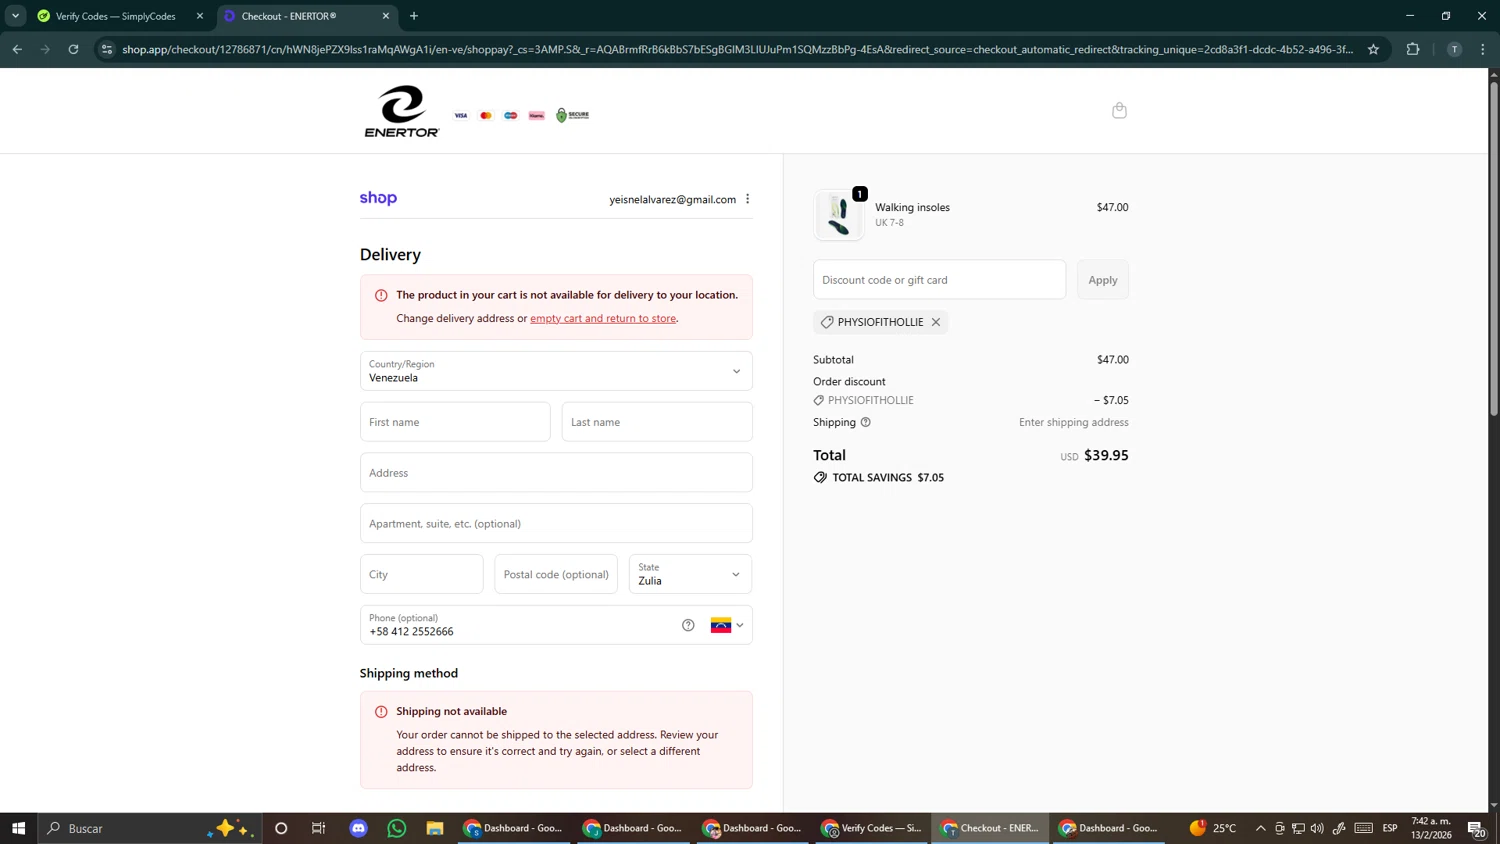Click shipping info question mark icon
Viewport: 1500px width, 844px height.
866,422
